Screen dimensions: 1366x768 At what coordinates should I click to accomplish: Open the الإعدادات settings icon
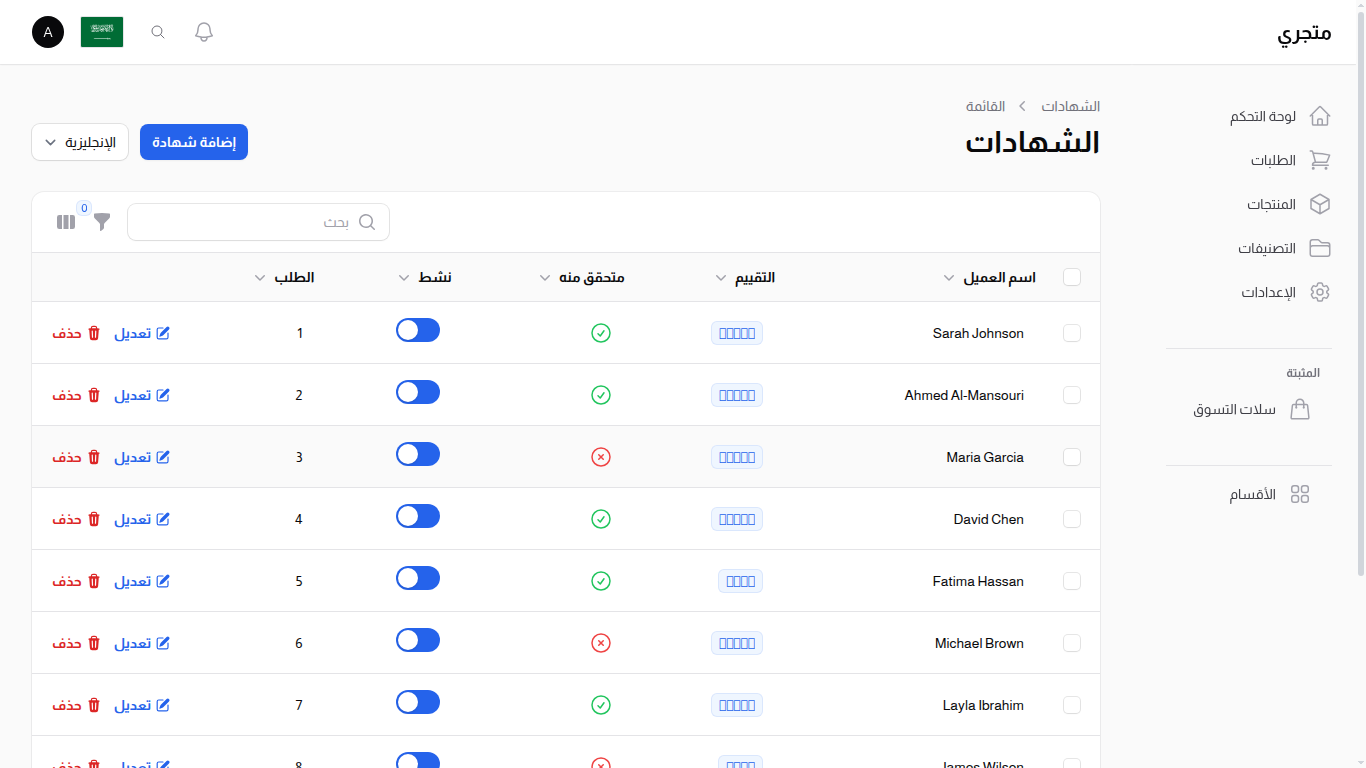click(x=1320, y=292)
